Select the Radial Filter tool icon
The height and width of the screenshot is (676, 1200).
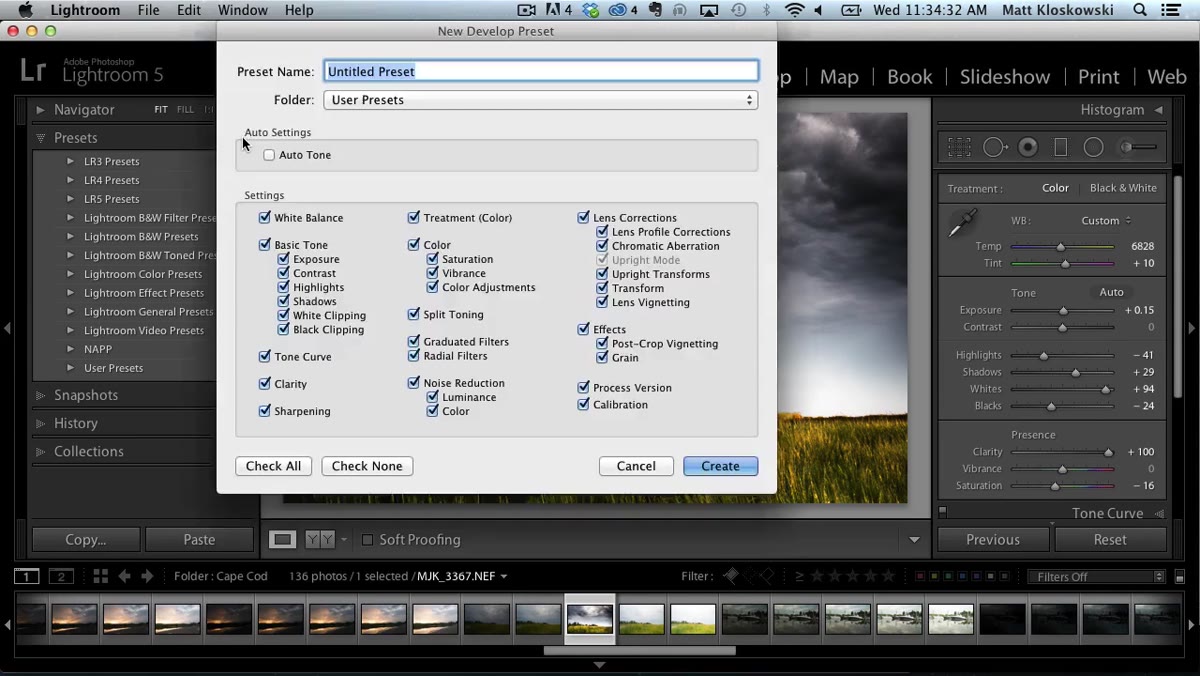(1094, 147)
